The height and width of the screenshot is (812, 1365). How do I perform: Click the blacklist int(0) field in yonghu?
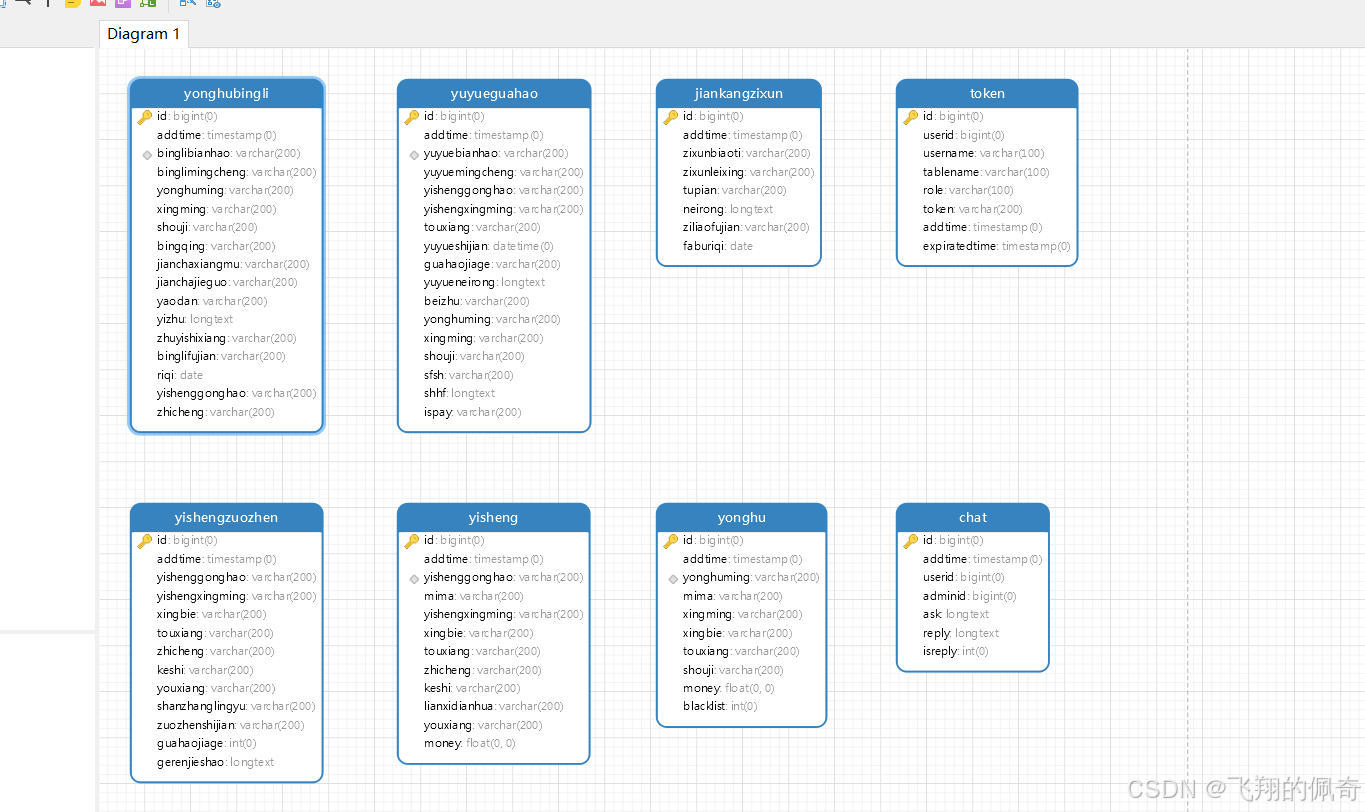pyautogui.click(x=720, y=707)
